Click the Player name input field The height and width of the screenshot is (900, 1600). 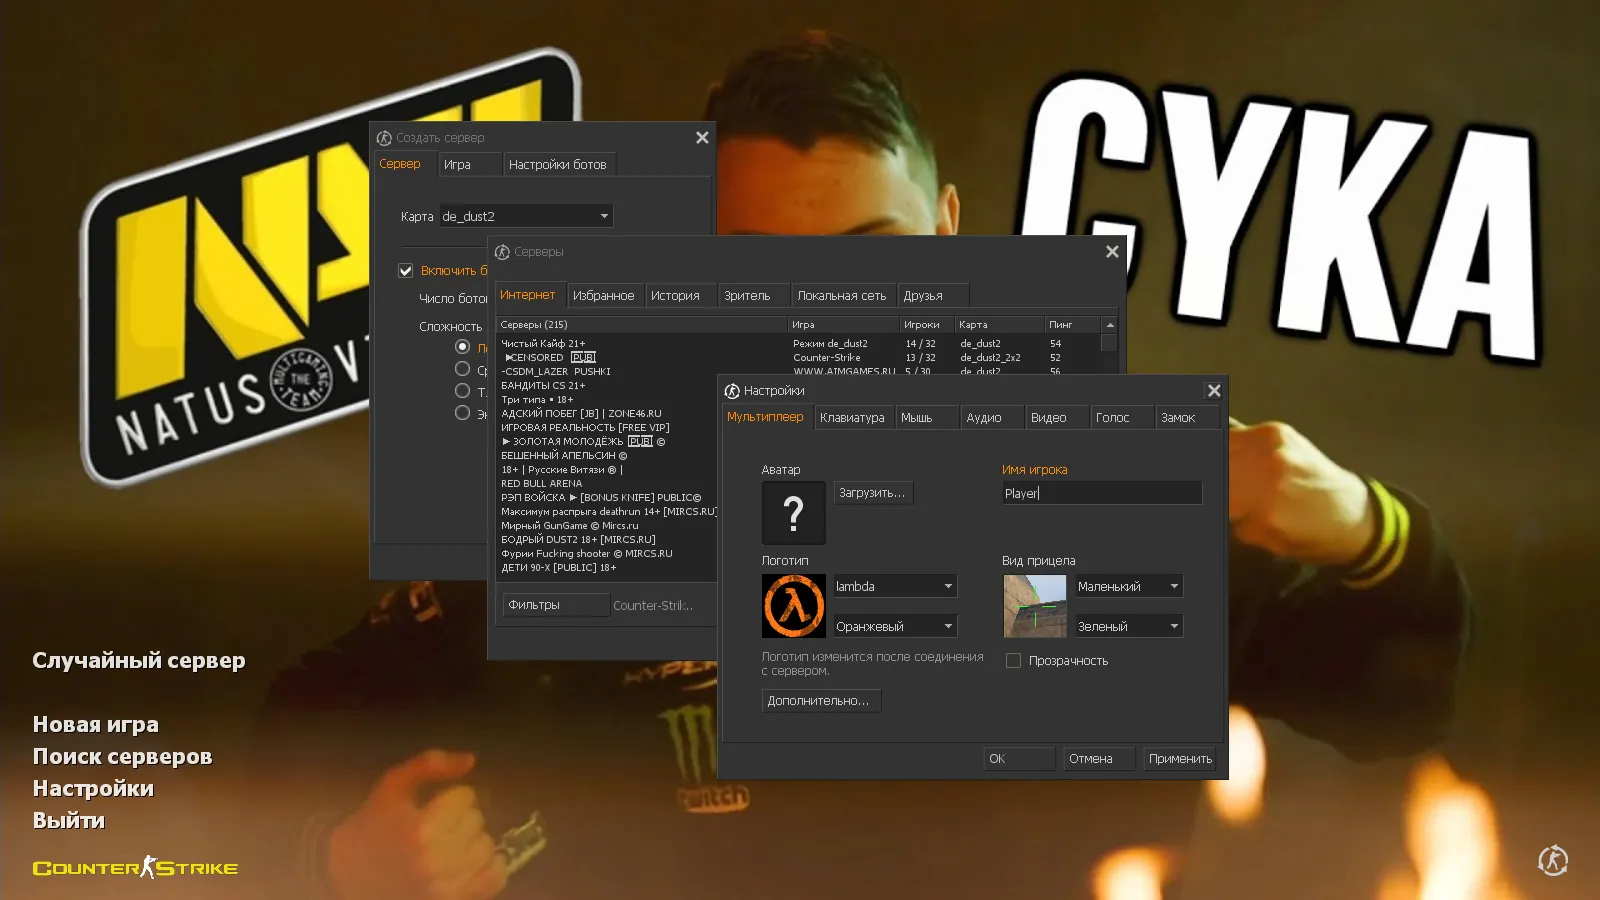1100,492
